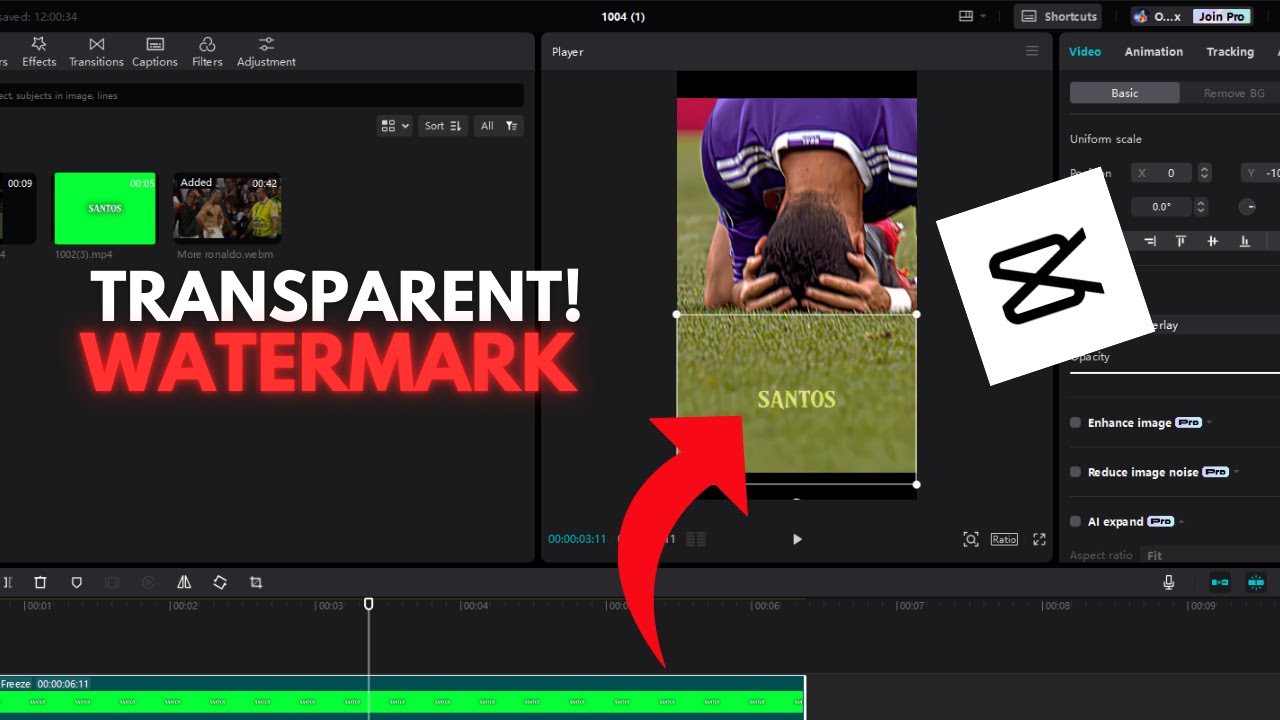Click the rotation angle stepper arrows
The width and height of the screenshot is (1280, 720).
[1201, 207]
